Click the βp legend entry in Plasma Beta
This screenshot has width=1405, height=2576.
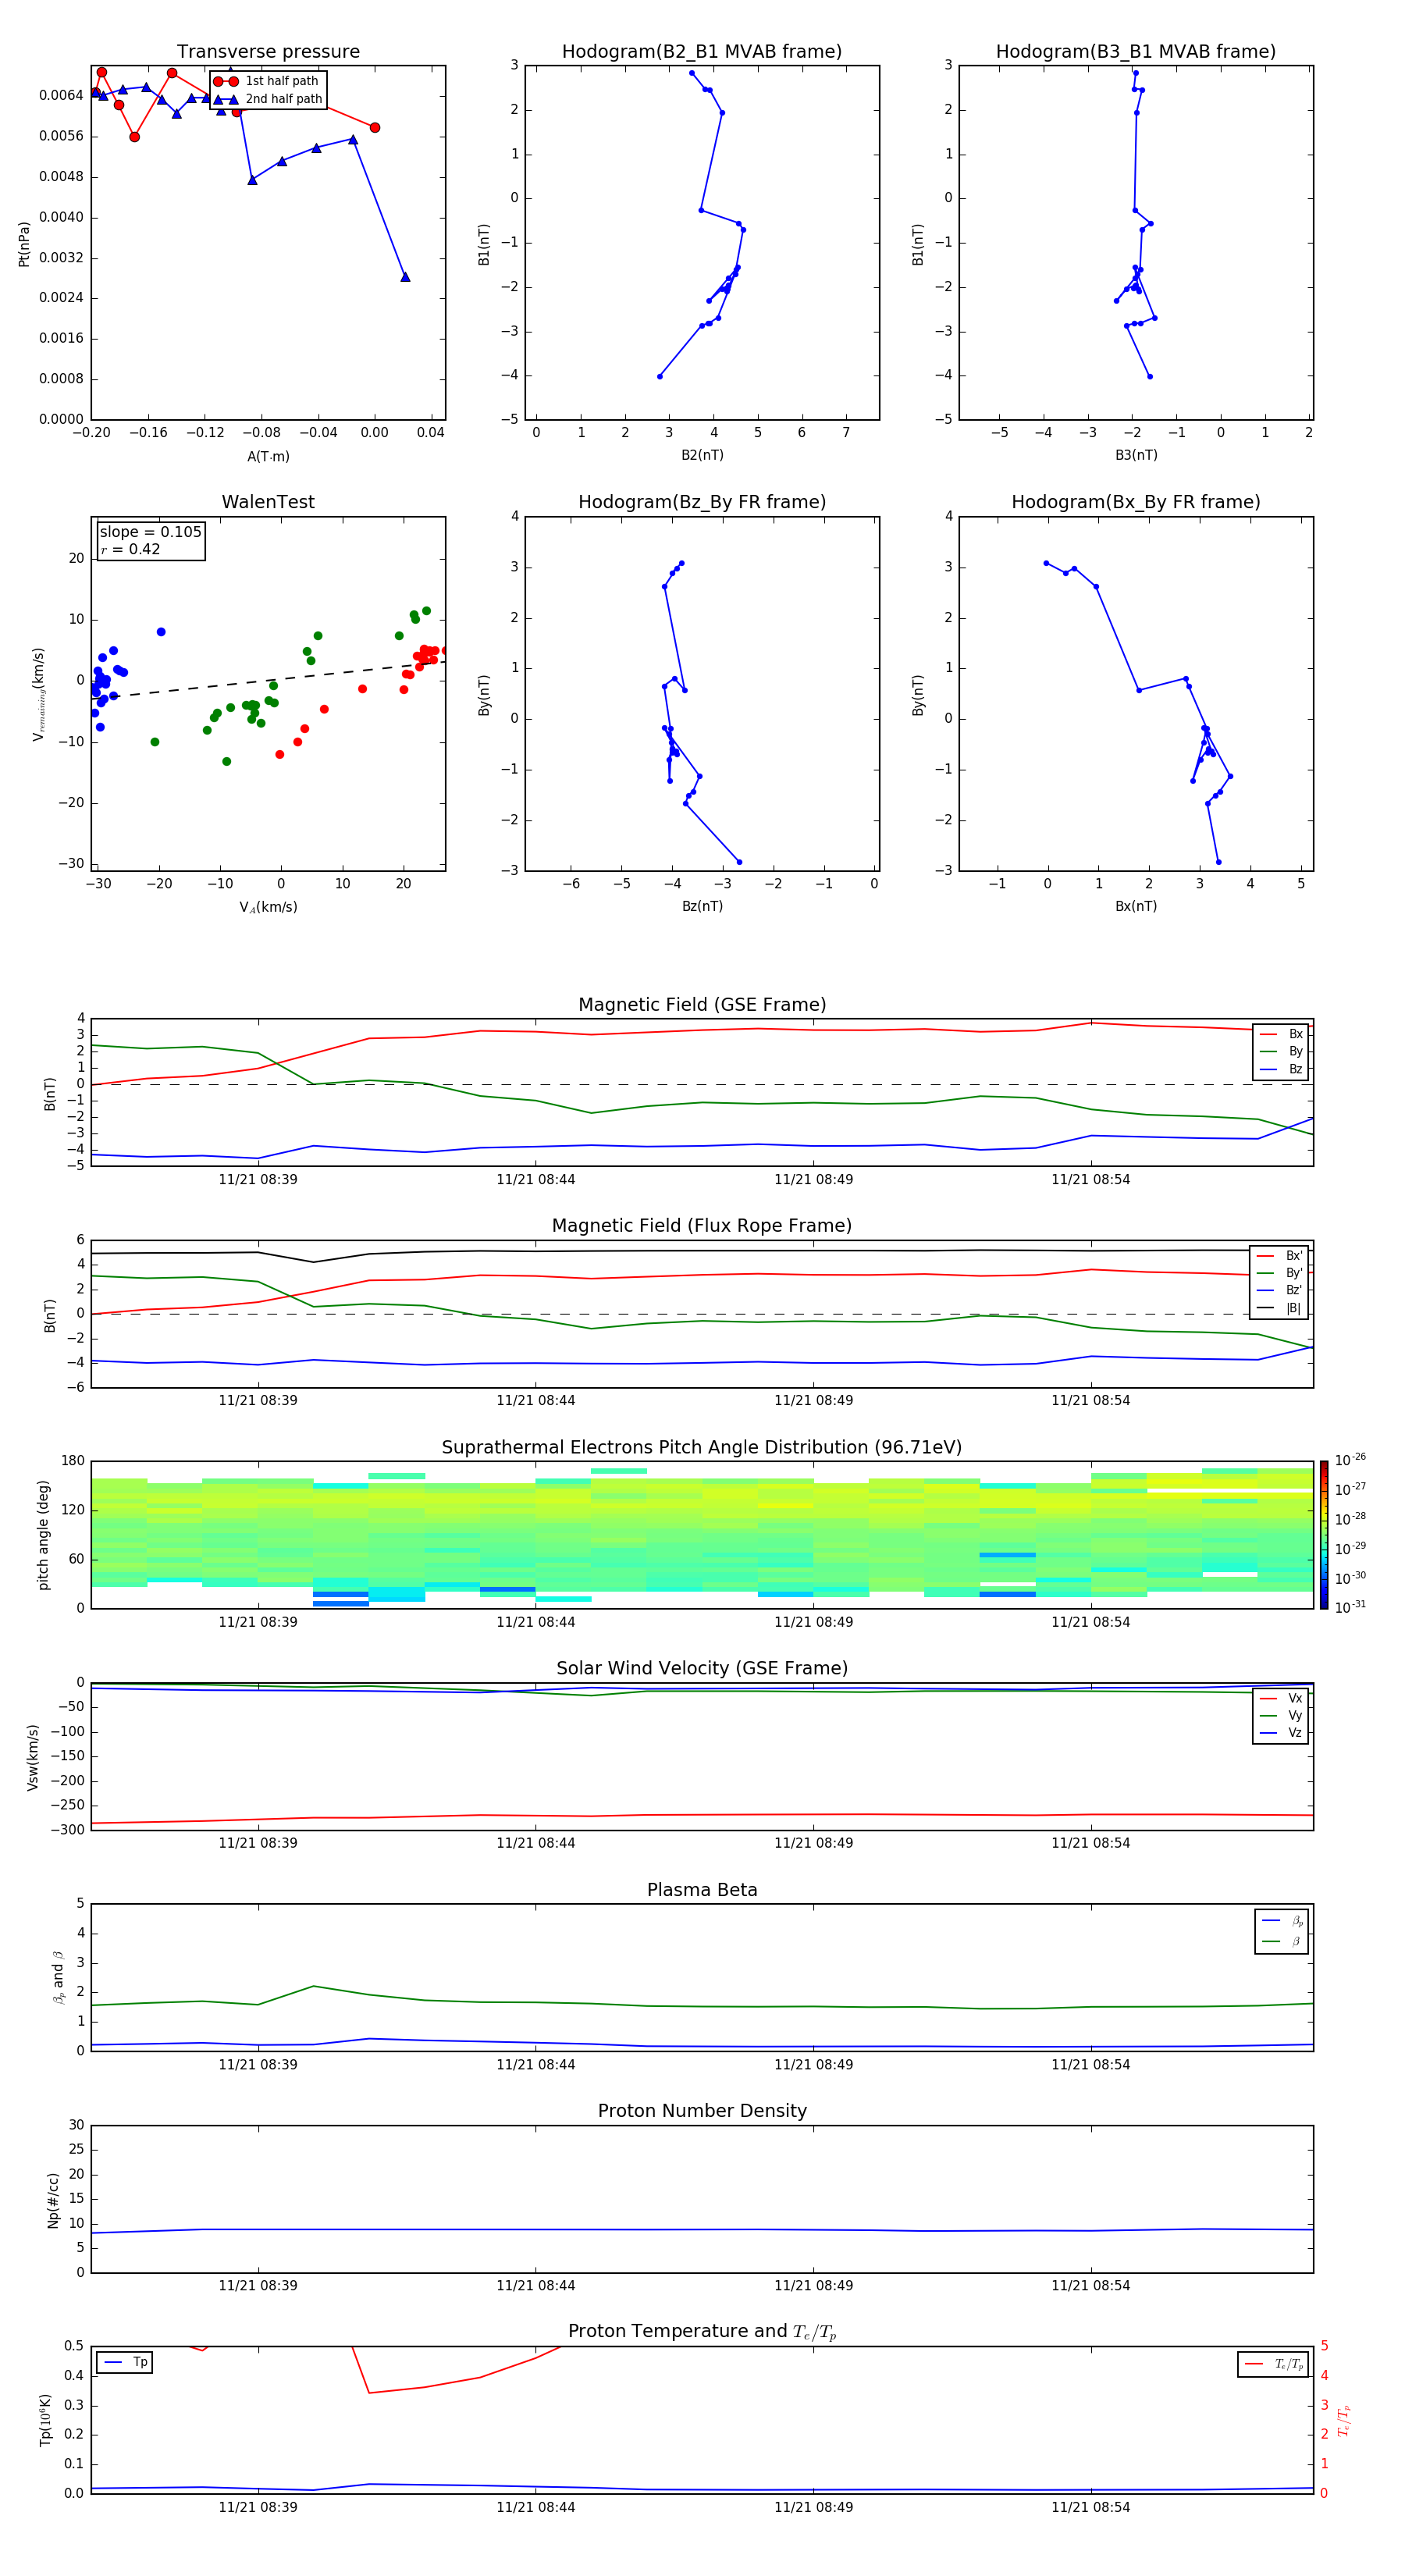(1282, 1921)
